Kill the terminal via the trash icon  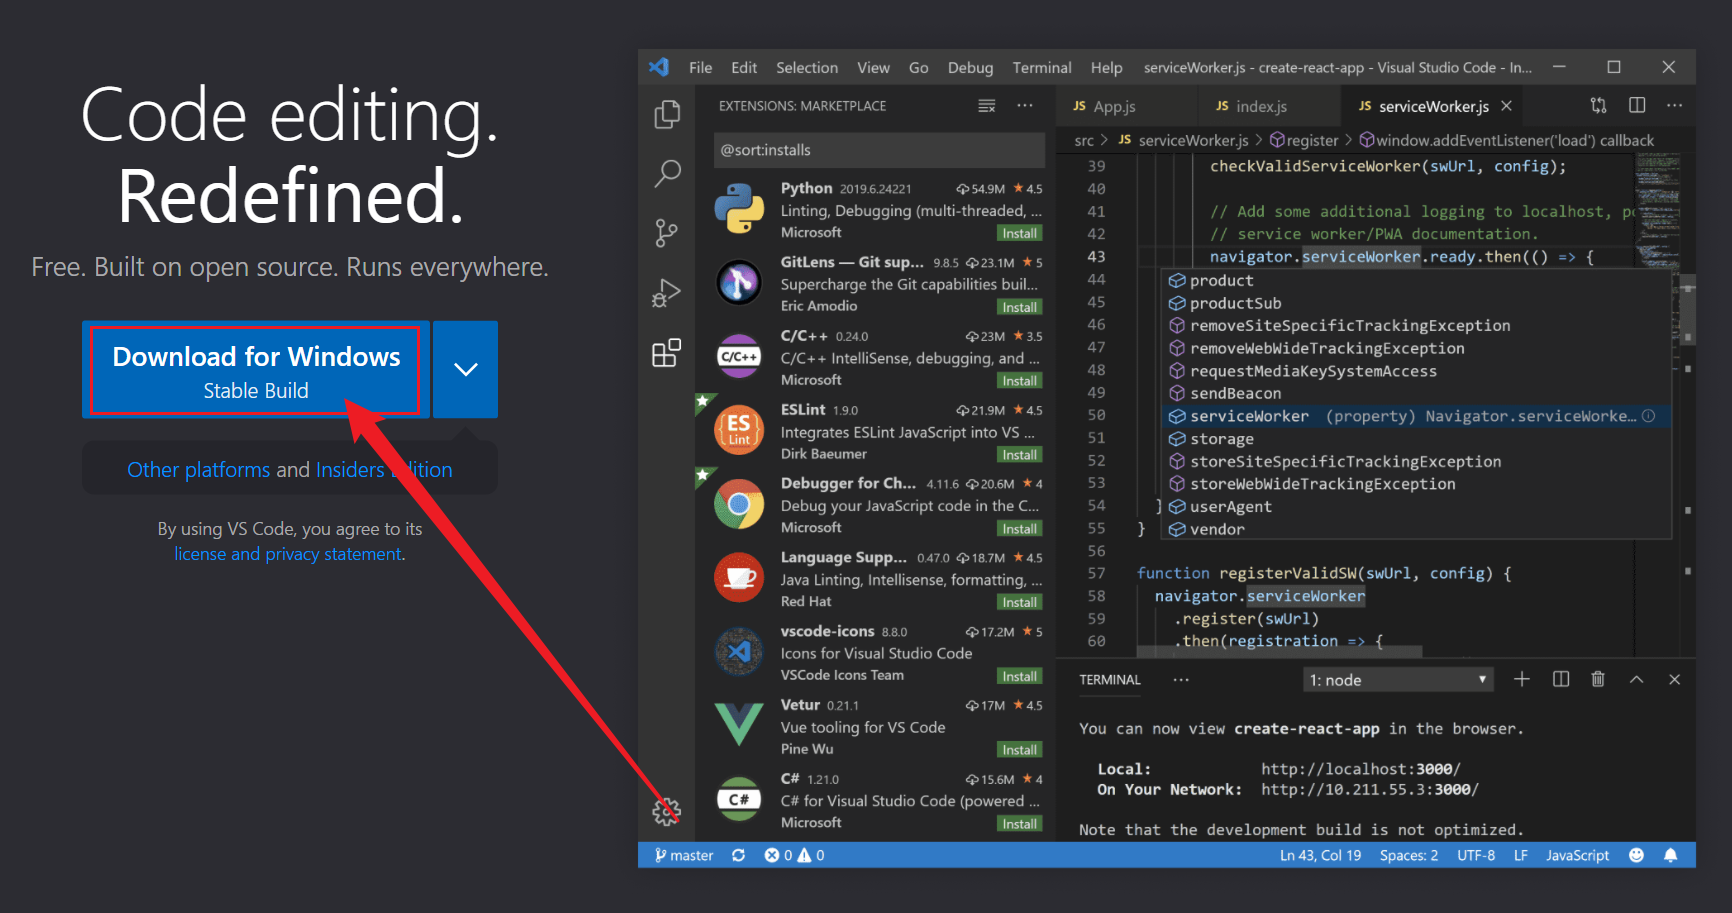pyautogui.click(x=1597, y=679)
